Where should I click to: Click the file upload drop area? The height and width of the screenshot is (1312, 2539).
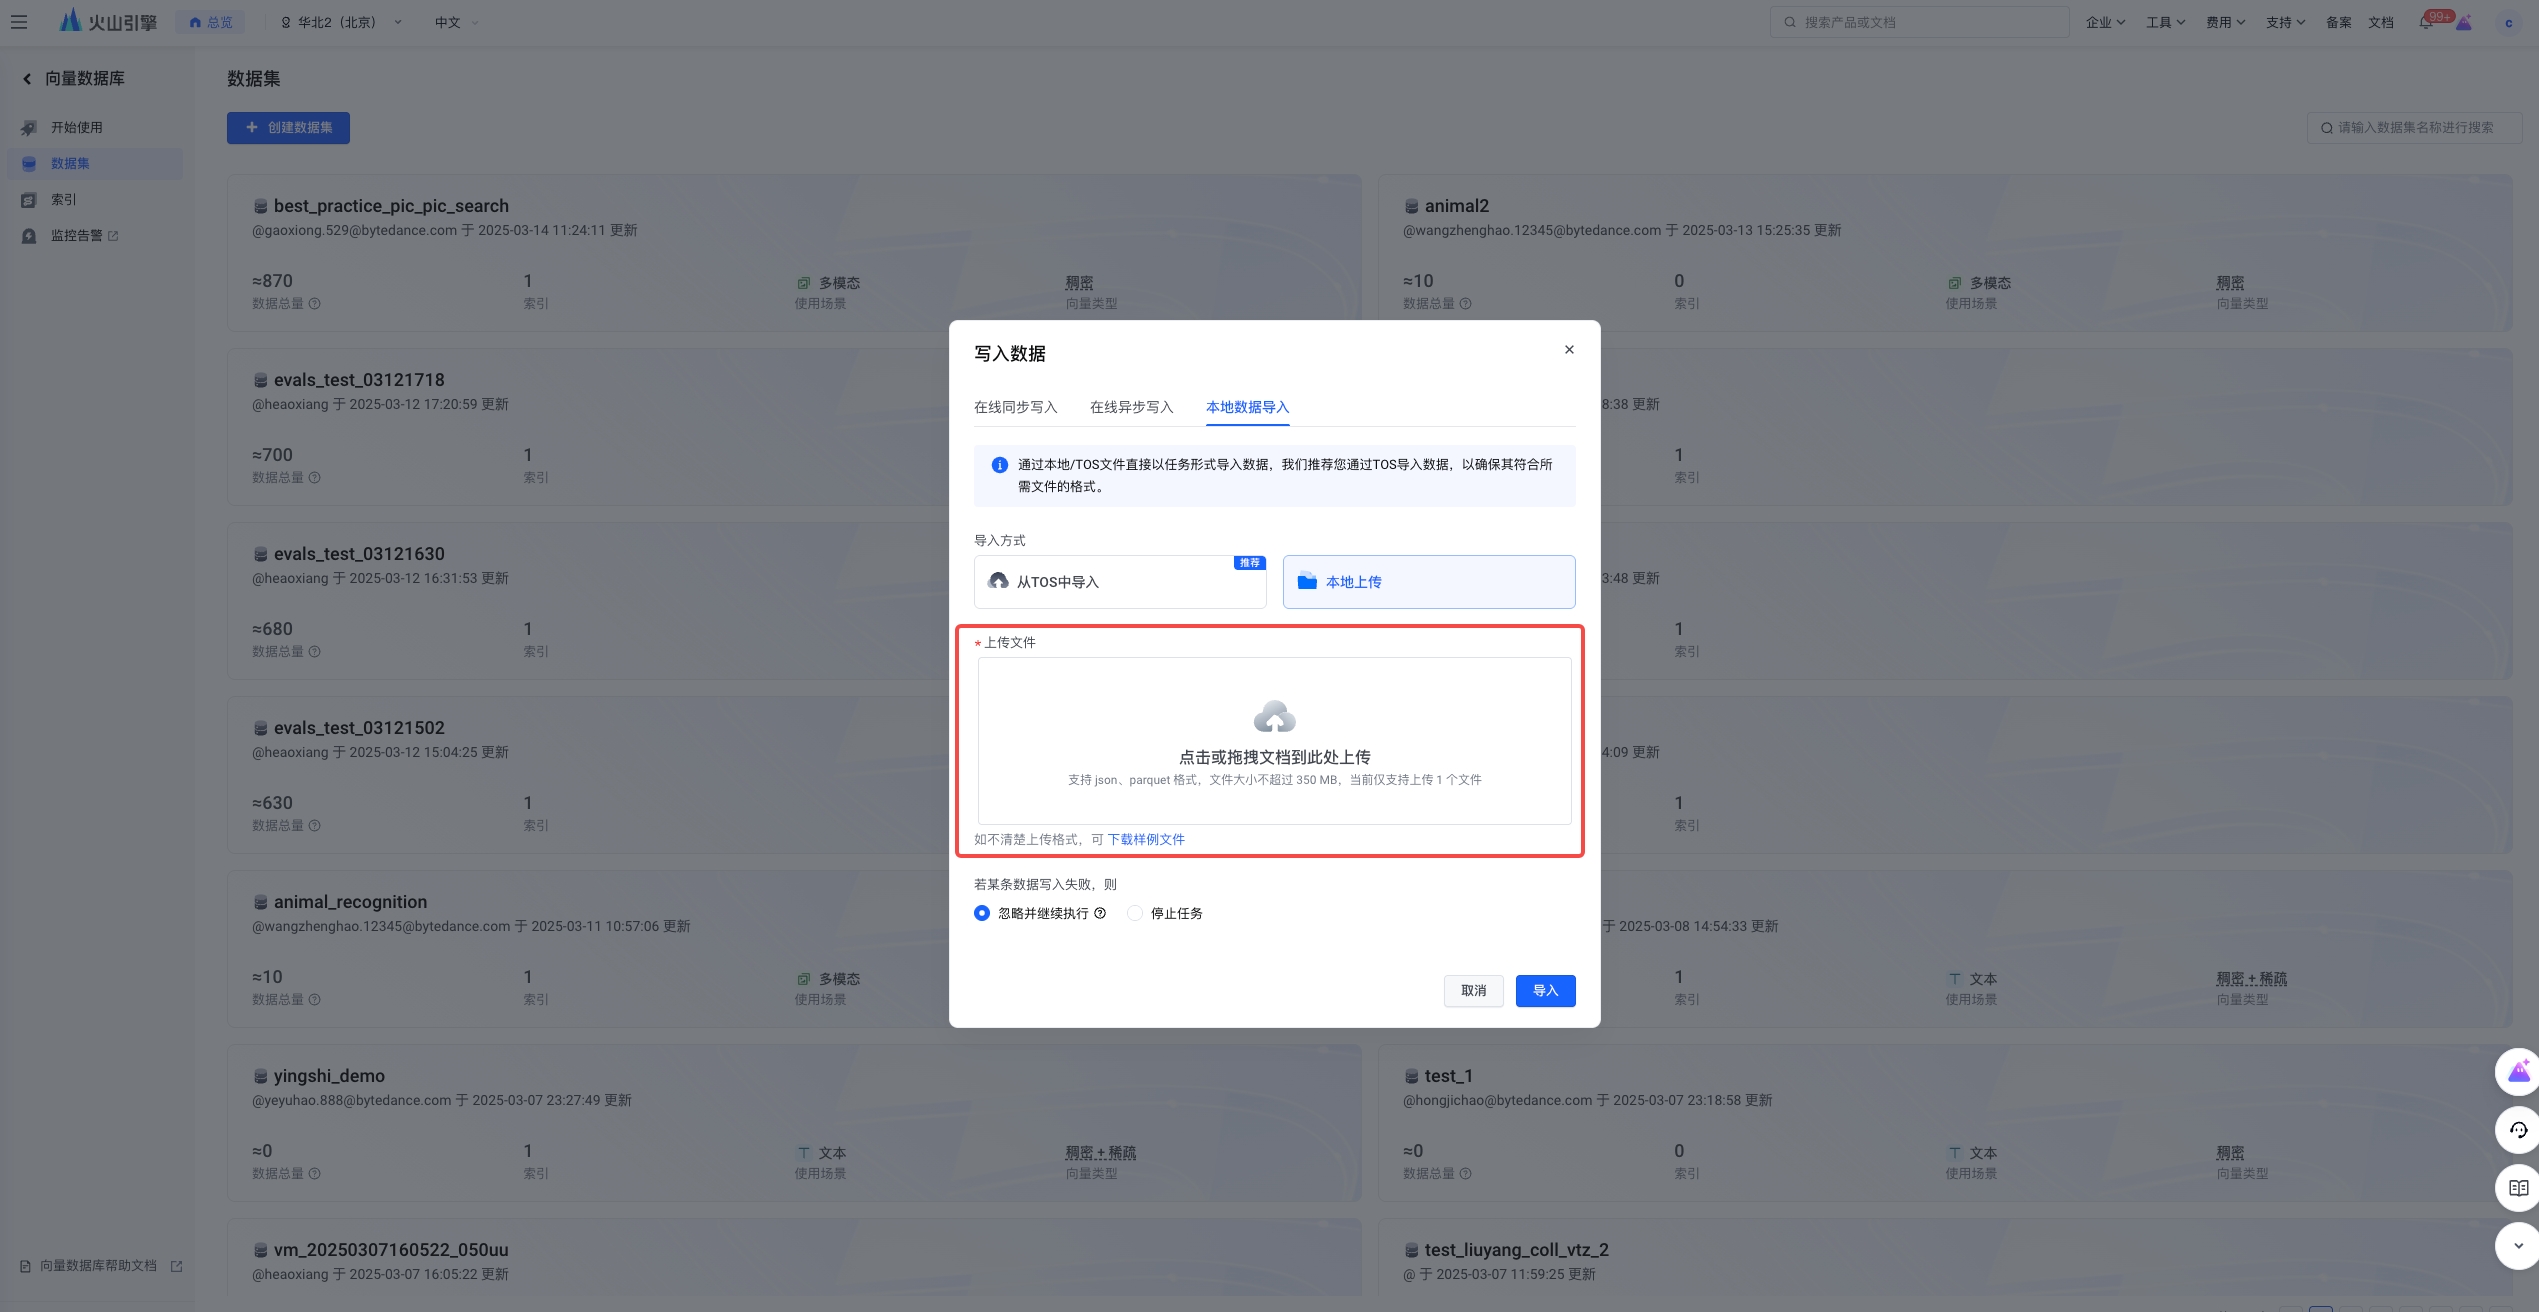(x=1274, y=741)
